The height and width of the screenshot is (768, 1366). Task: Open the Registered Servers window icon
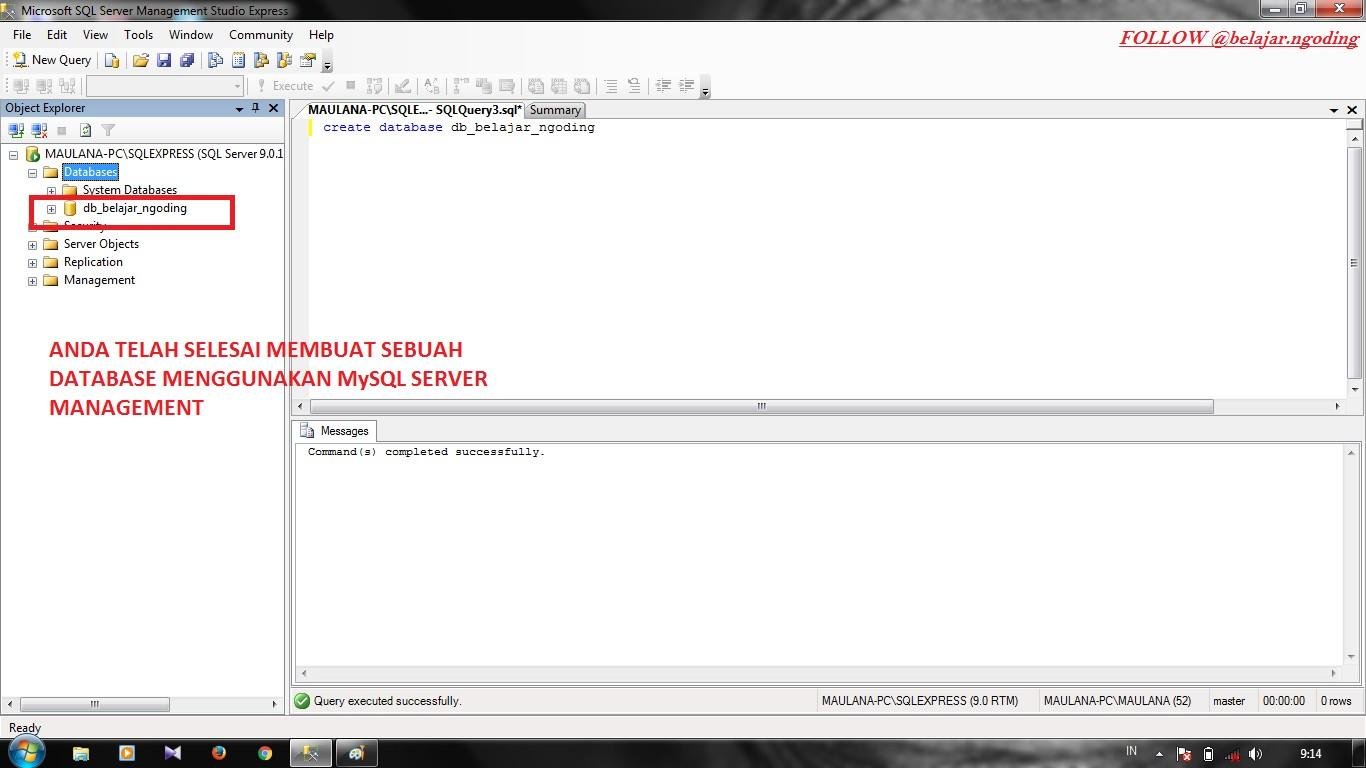coord(215,60)
